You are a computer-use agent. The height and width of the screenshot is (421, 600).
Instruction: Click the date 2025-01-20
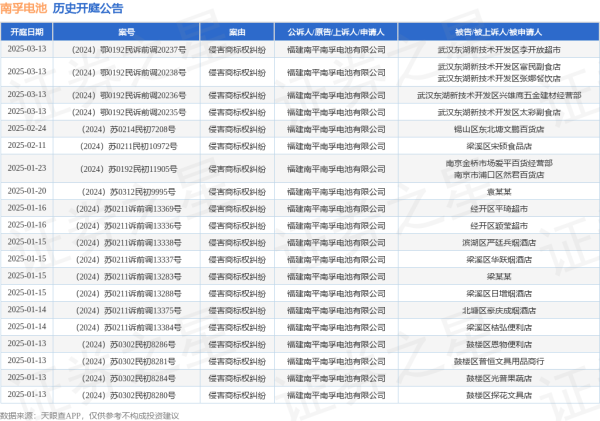point(27,191)
